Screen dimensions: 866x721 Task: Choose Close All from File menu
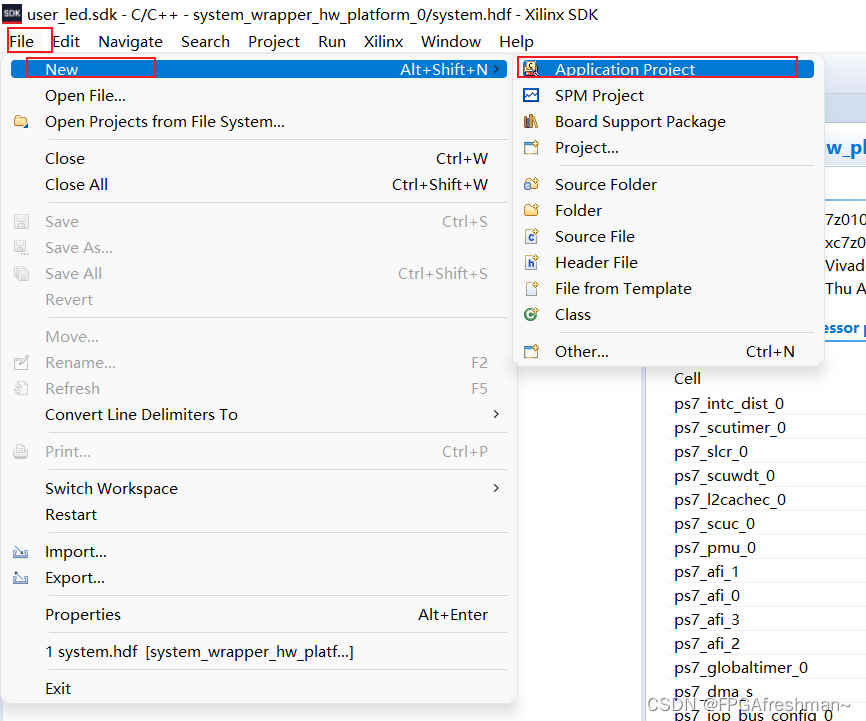(258, 185)
